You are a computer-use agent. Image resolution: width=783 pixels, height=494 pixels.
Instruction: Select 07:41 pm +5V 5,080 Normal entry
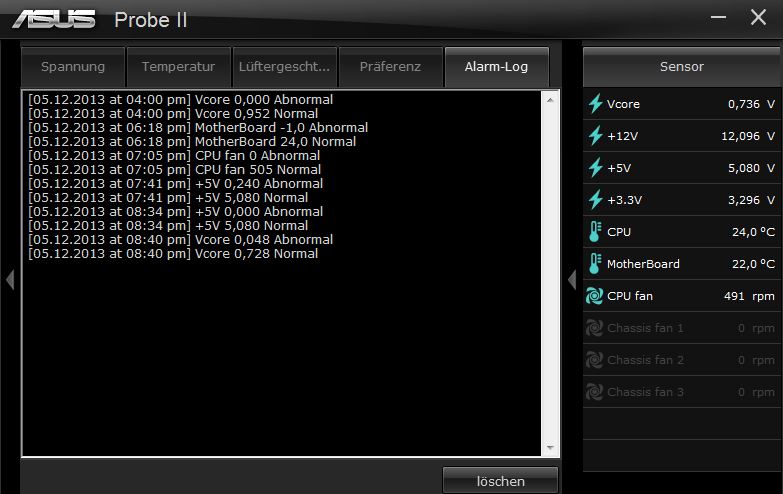pyautogui.click(x=168, y=197)
